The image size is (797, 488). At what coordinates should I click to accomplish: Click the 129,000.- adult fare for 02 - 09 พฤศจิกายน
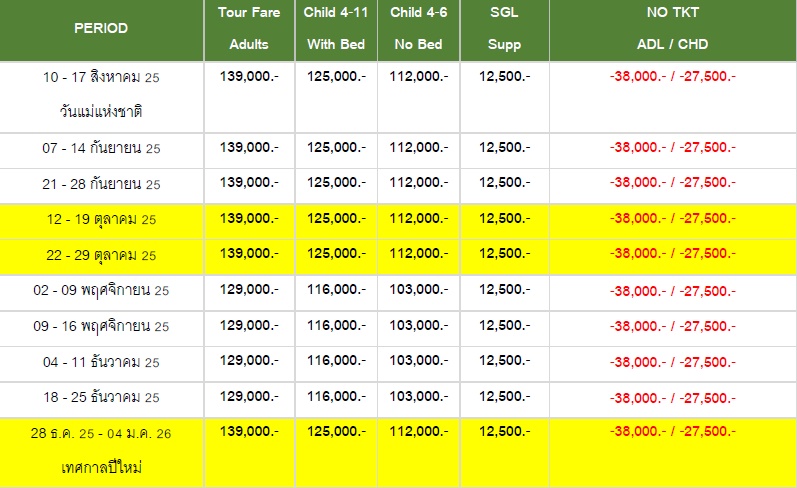coord(249,290)
